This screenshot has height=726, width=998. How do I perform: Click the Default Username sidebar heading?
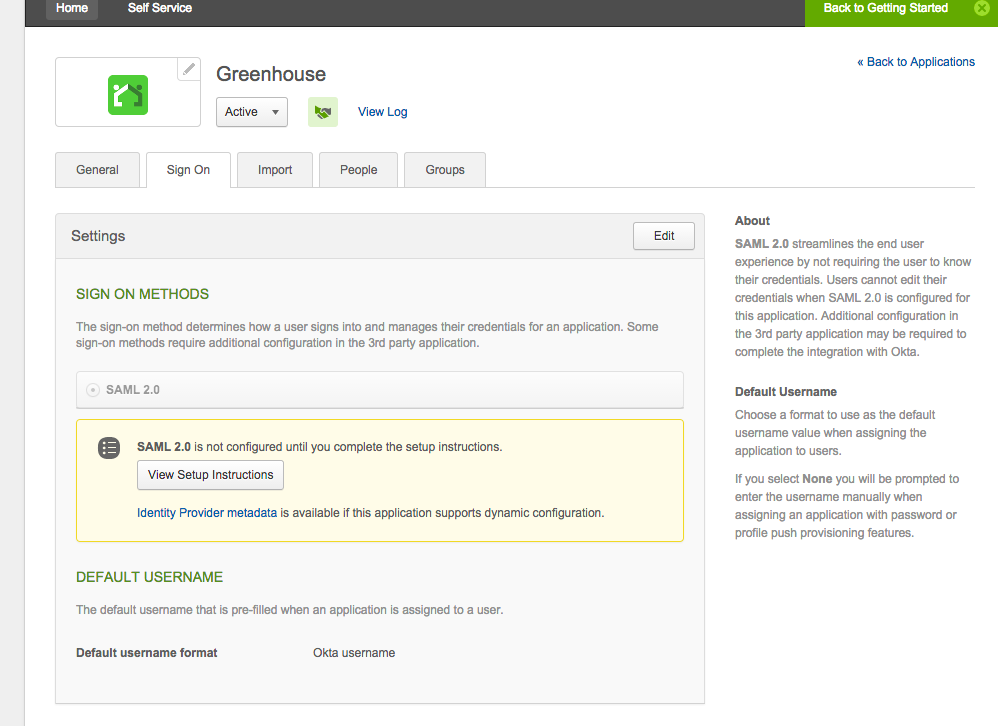tap(786, 392)
